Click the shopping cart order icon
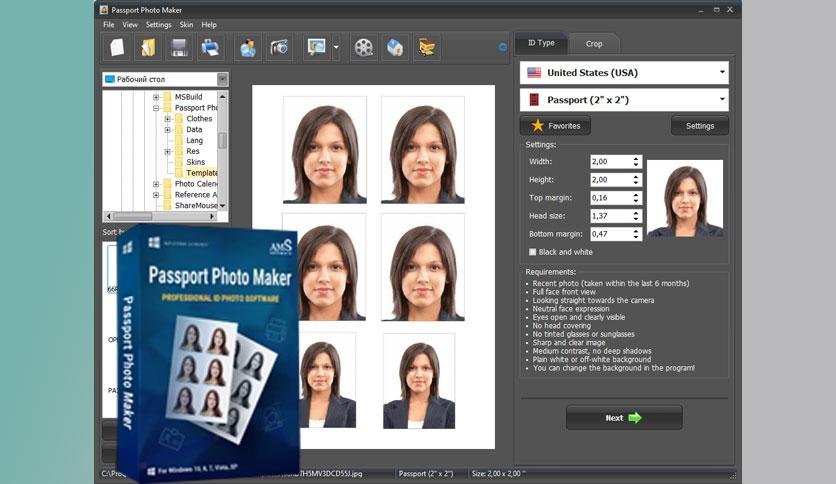This screenshot has width=836, height=484. pyautogui.click(x=427, y=48)
